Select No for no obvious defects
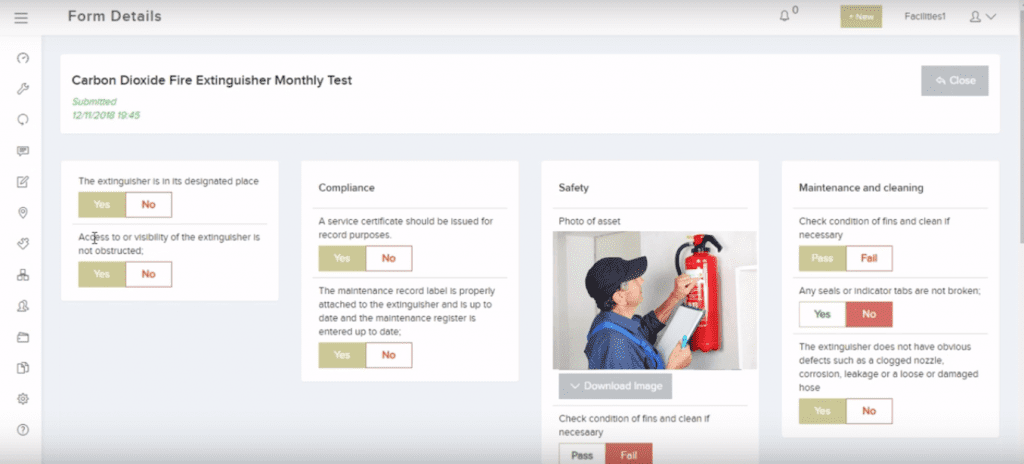Image resolution: width=1024 pixels, height=464 pixels. 869,411
